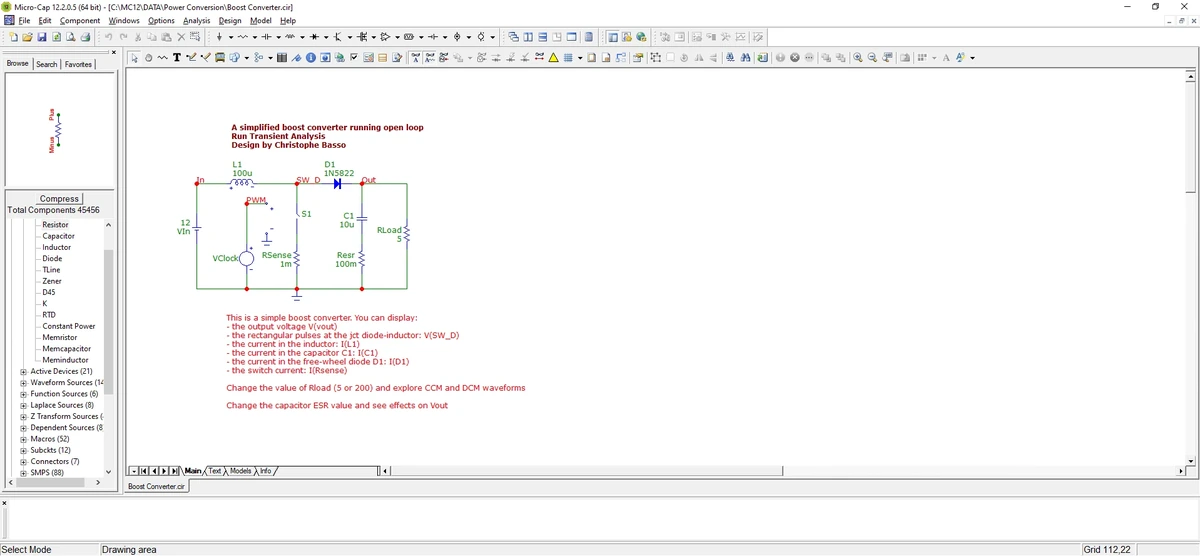Click the component tree scrollbar down arrow
The image size is (1200, 556).
pos(108,472)
